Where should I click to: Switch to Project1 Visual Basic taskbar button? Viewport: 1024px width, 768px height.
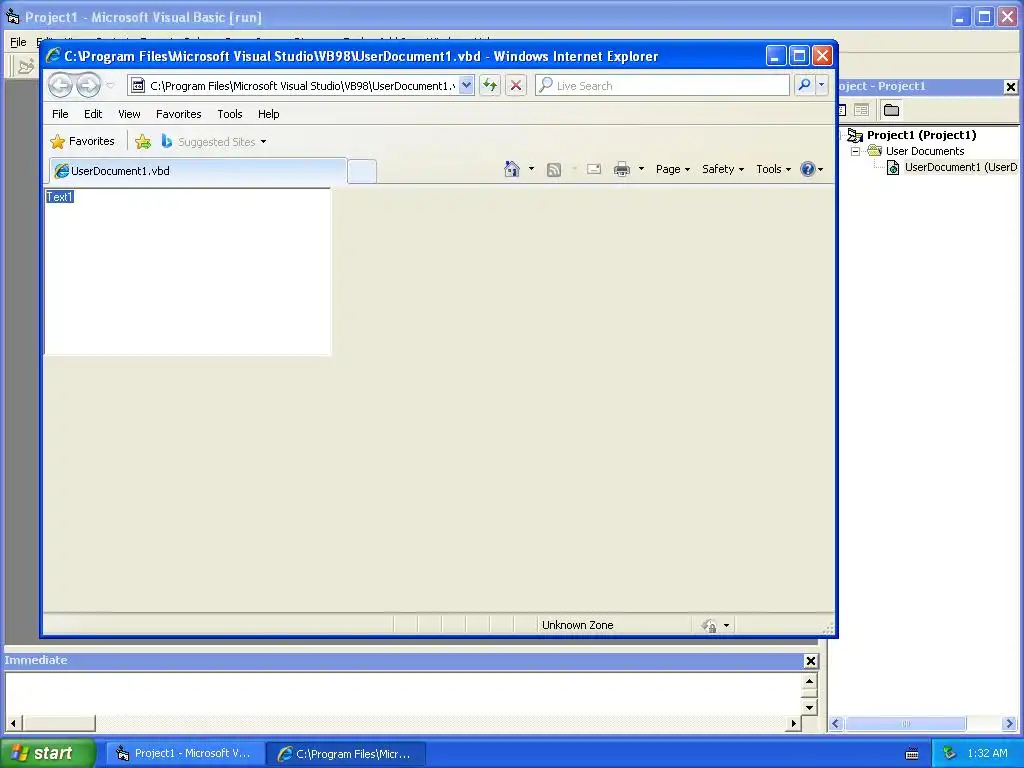(185, 754)
